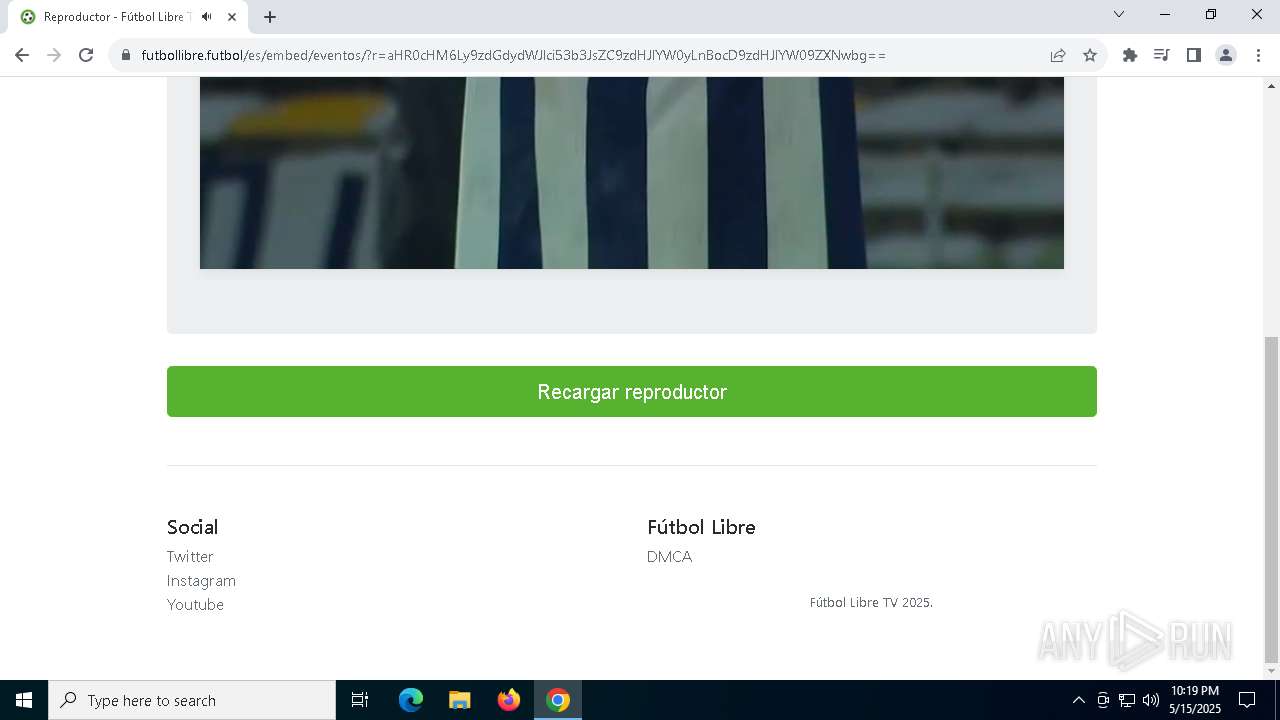Open the Instagram link
The width and height of the screenshot is (1280, 720).
pos(201,580)
